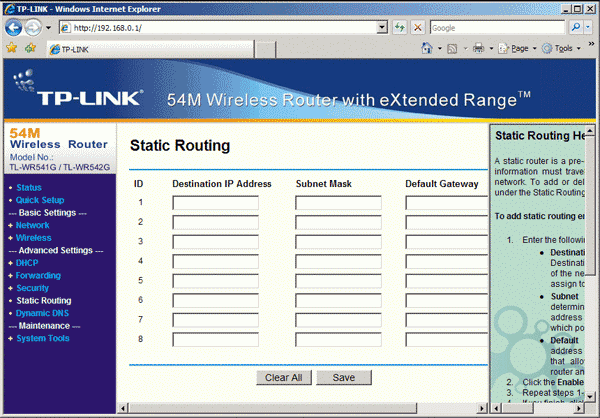Click the magnifier Search icon
The image size is (600, 418).
pos(576,27)
